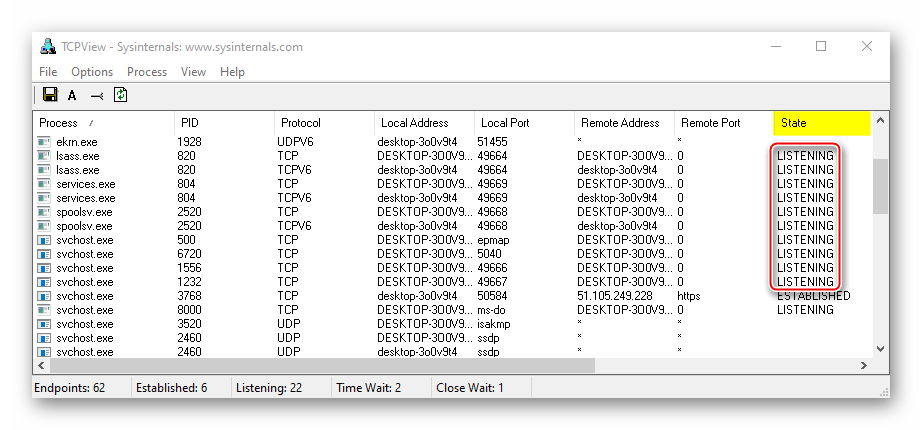
Task: Open the View menu
Action: [193, 72]
